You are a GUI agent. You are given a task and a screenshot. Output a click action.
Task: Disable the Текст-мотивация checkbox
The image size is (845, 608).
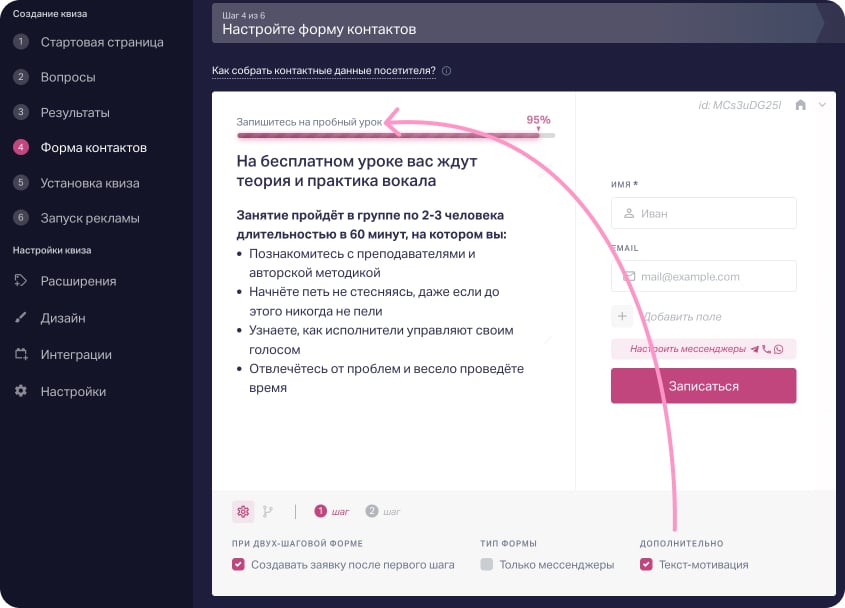coord(646,564)
